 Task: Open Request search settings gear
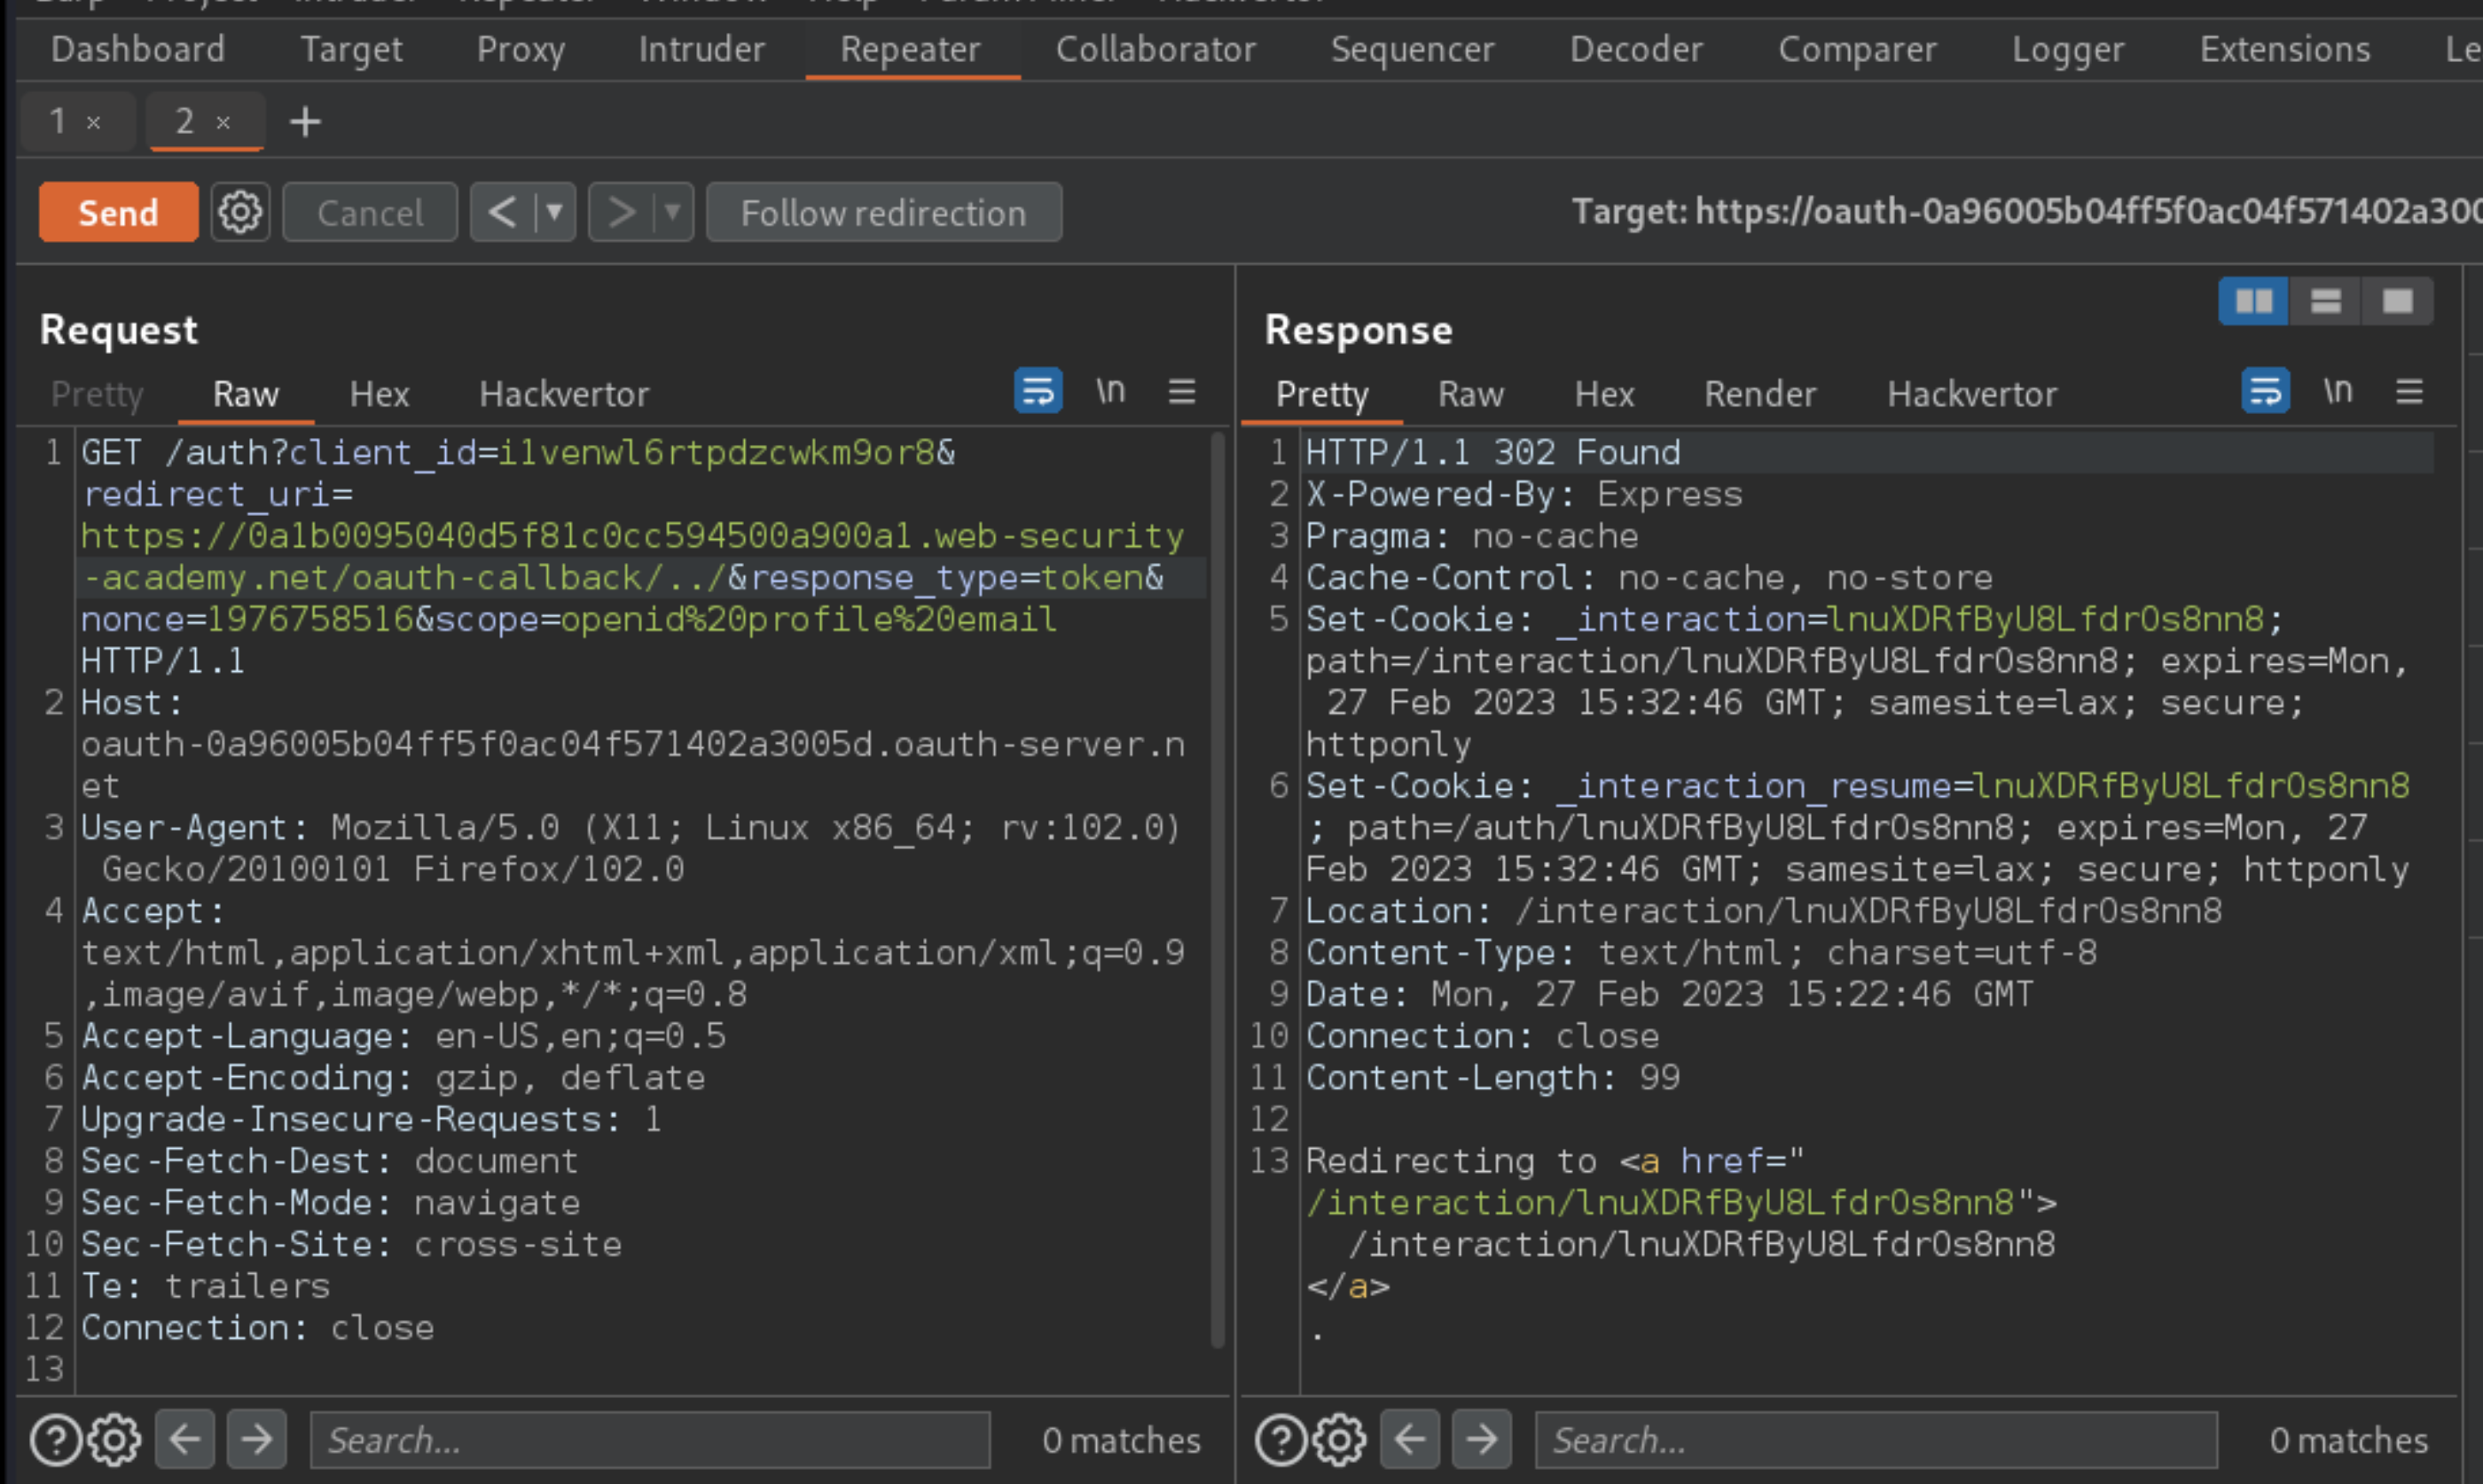click(x=114, y=1440)
